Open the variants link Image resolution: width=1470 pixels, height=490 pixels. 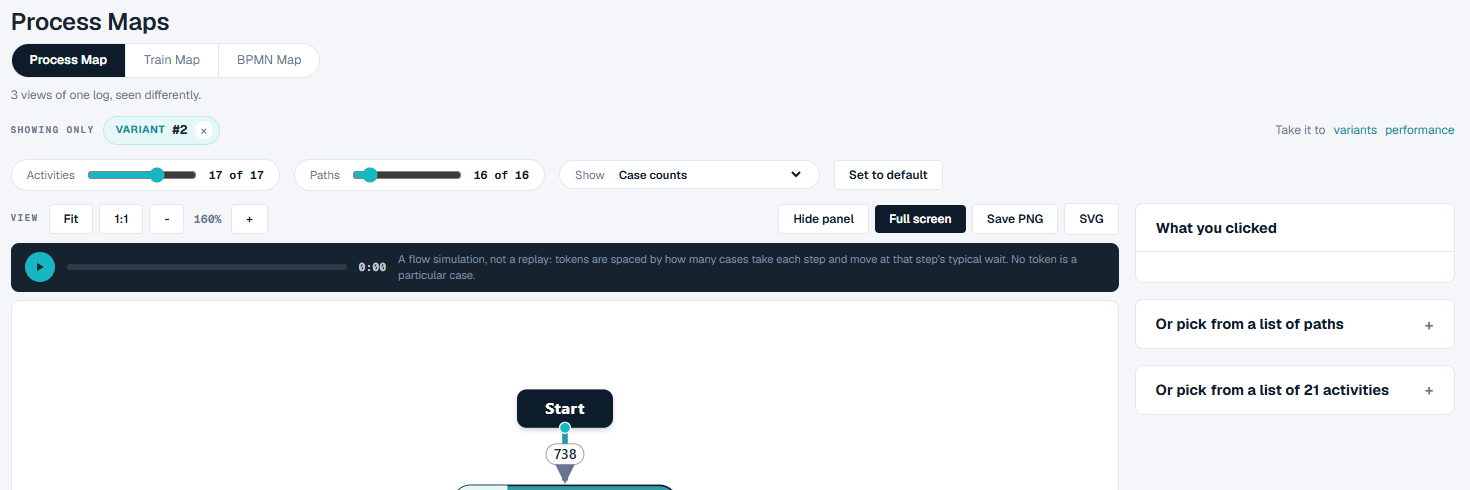1355,130
